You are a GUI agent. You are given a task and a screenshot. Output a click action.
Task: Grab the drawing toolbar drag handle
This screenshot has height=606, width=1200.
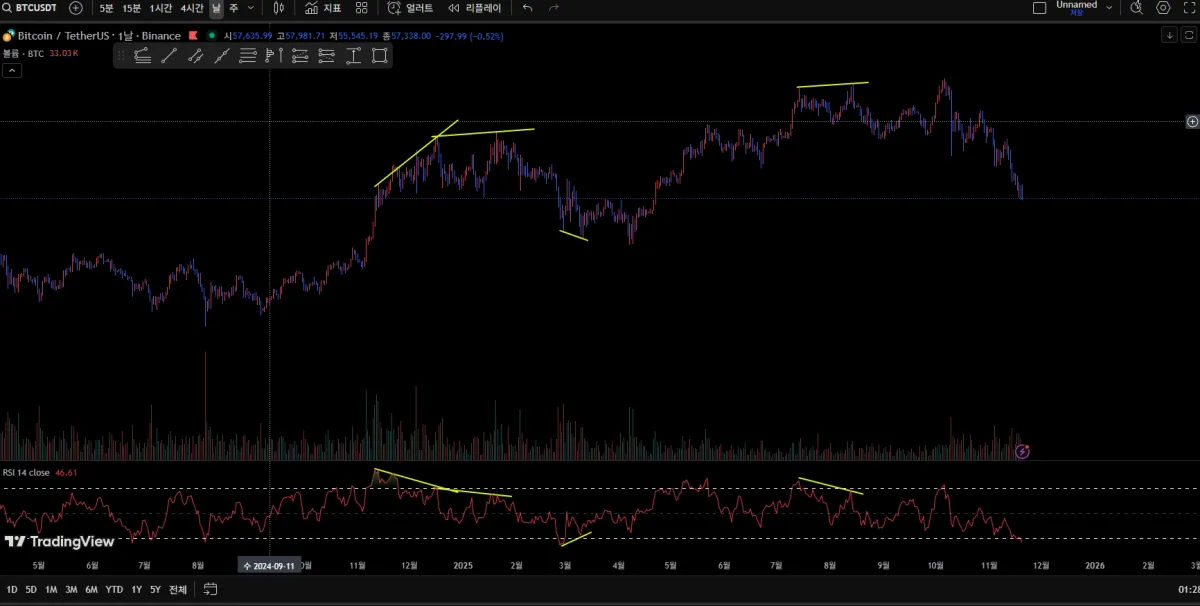(121, 56)
